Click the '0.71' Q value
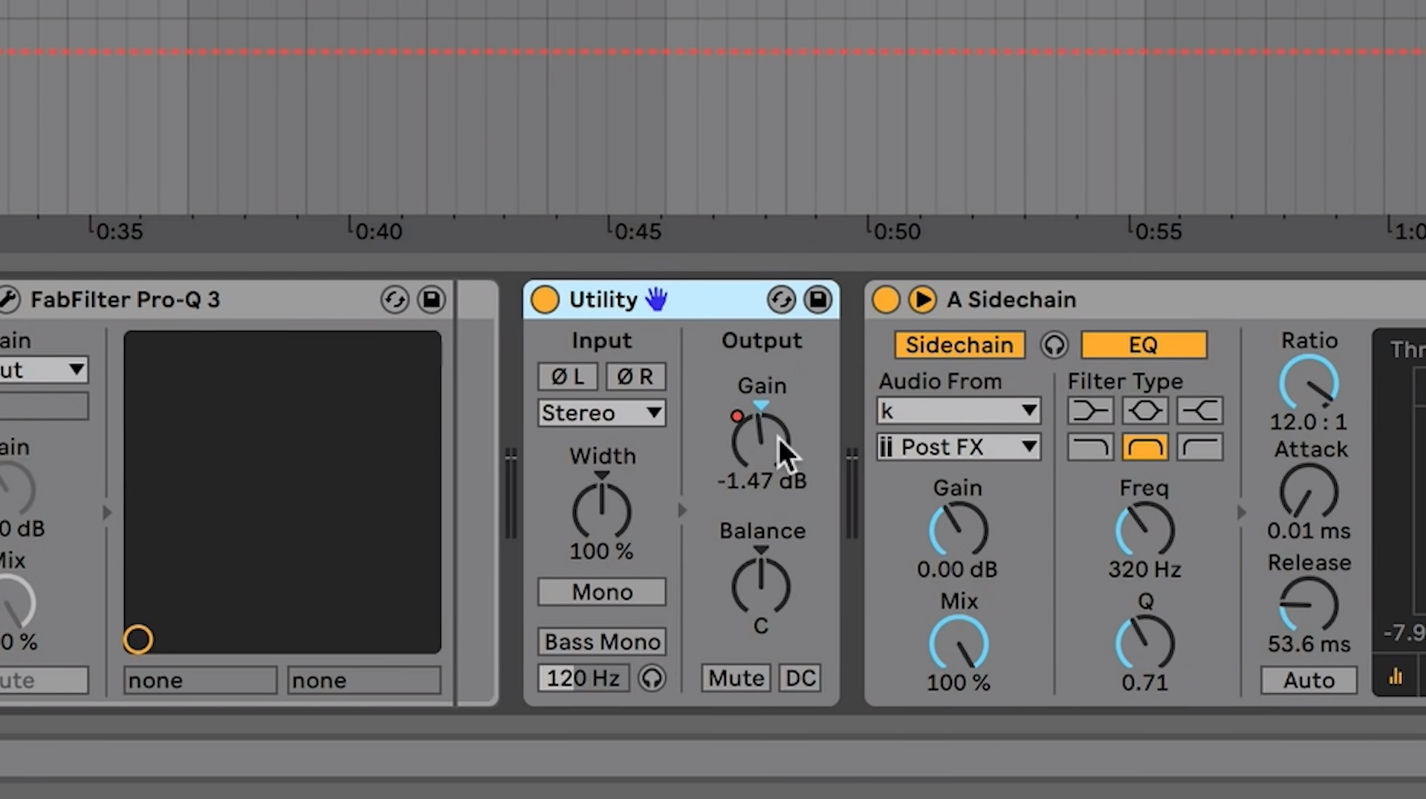 (x=1145, y=683)
